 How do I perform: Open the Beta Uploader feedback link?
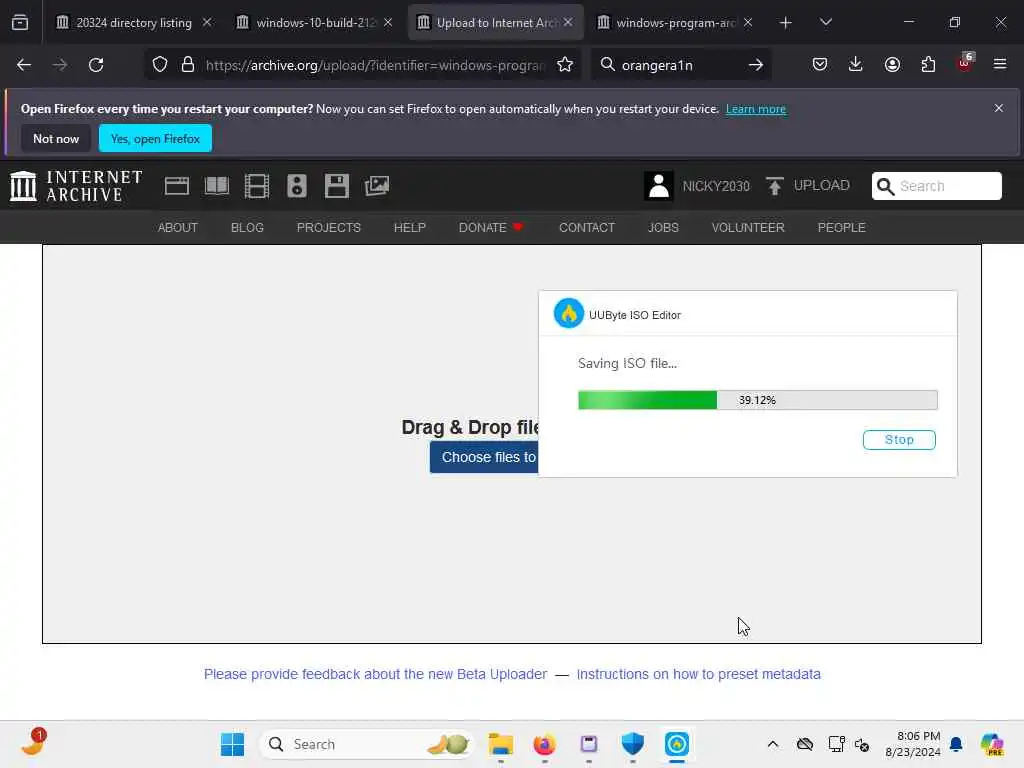coord(375,674)
